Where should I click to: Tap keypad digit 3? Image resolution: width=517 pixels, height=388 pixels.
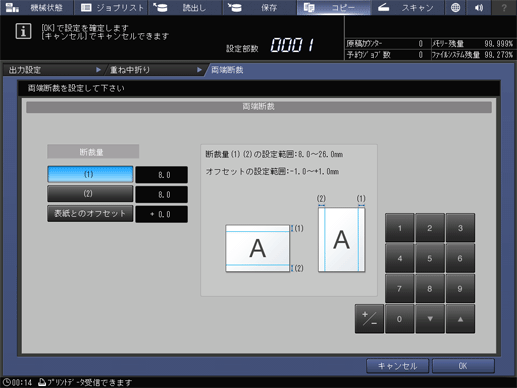point(460,228)
